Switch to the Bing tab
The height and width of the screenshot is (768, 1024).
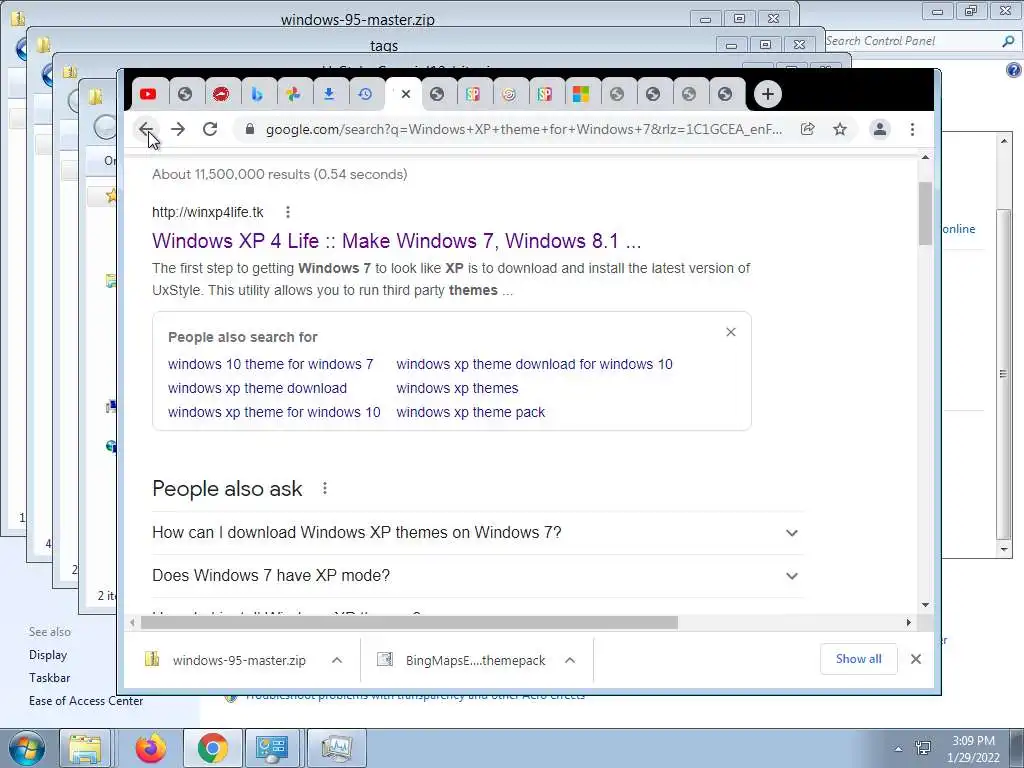[257, 94]
